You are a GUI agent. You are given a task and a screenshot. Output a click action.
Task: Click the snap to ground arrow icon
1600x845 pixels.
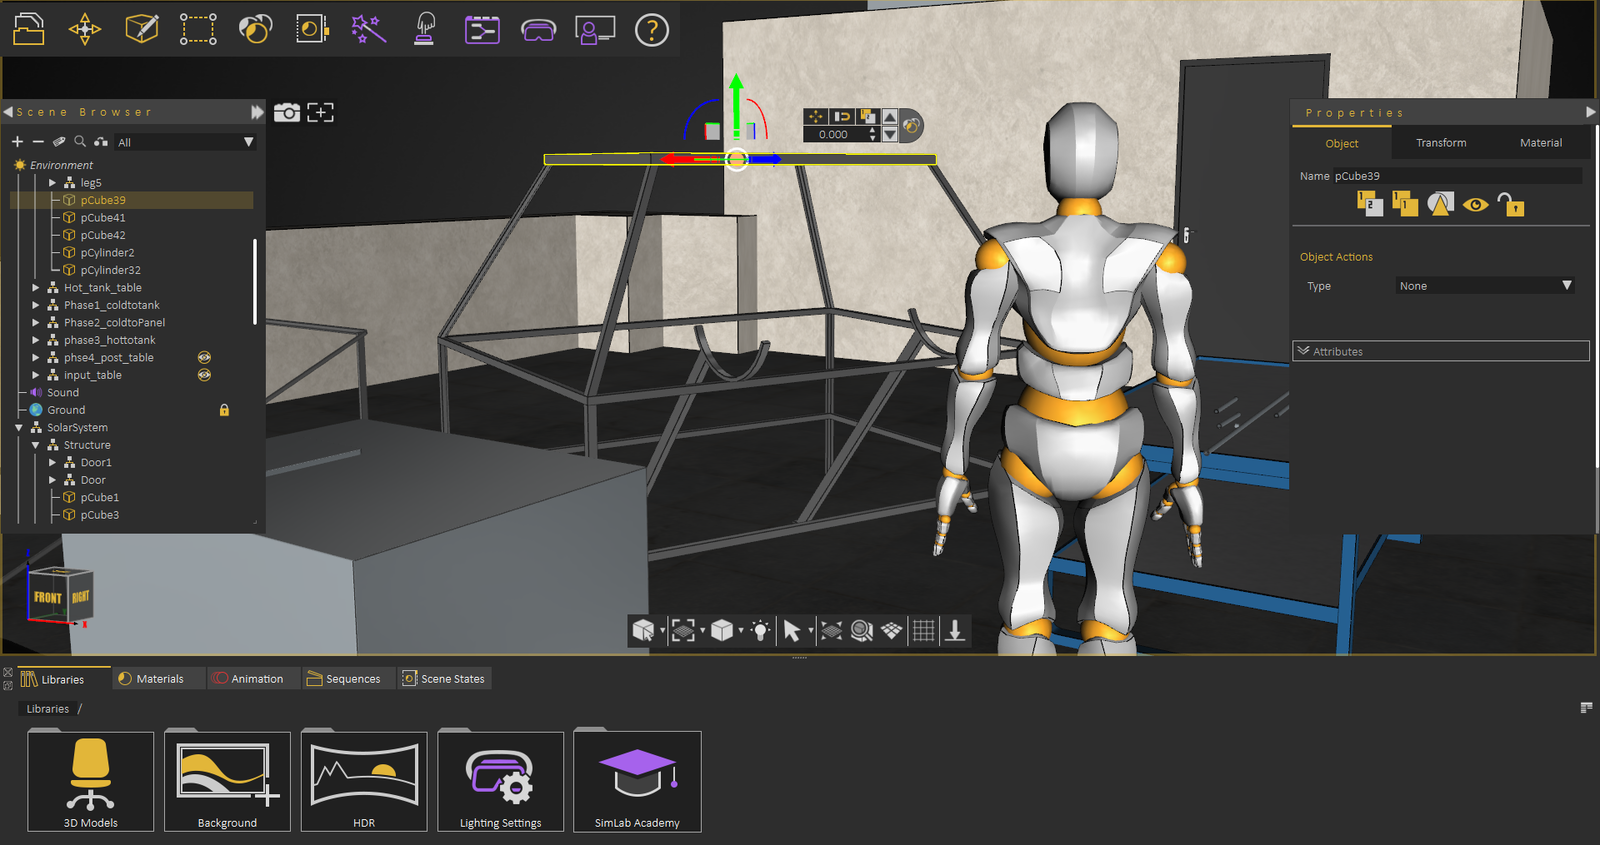click(x=955, y=631)
